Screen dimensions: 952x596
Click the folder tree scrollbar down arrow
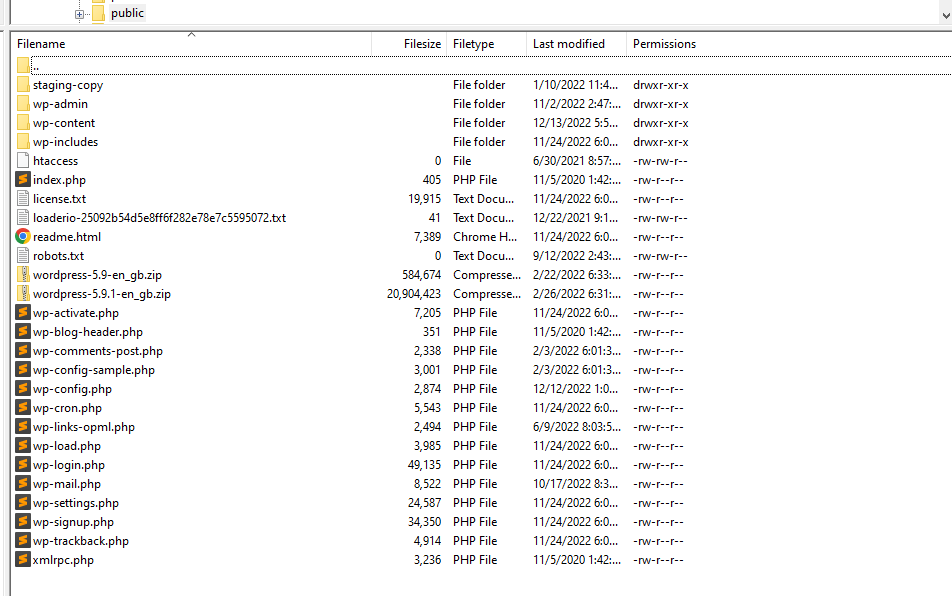(x=945, y=17)
